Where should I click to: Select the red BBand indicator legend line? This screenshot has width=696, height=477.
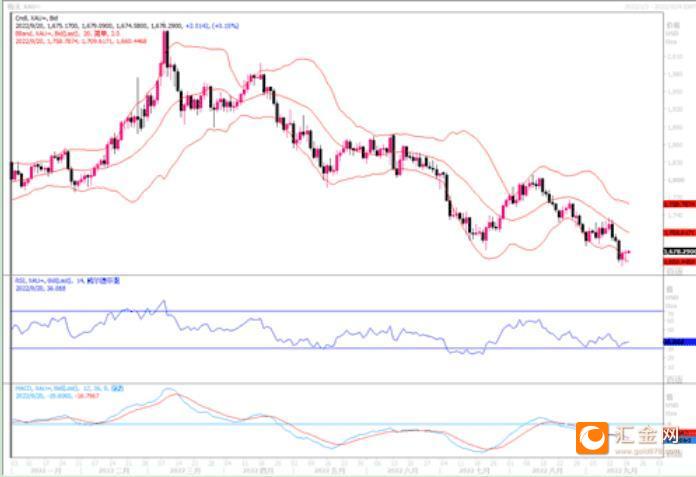pos(67,34)
